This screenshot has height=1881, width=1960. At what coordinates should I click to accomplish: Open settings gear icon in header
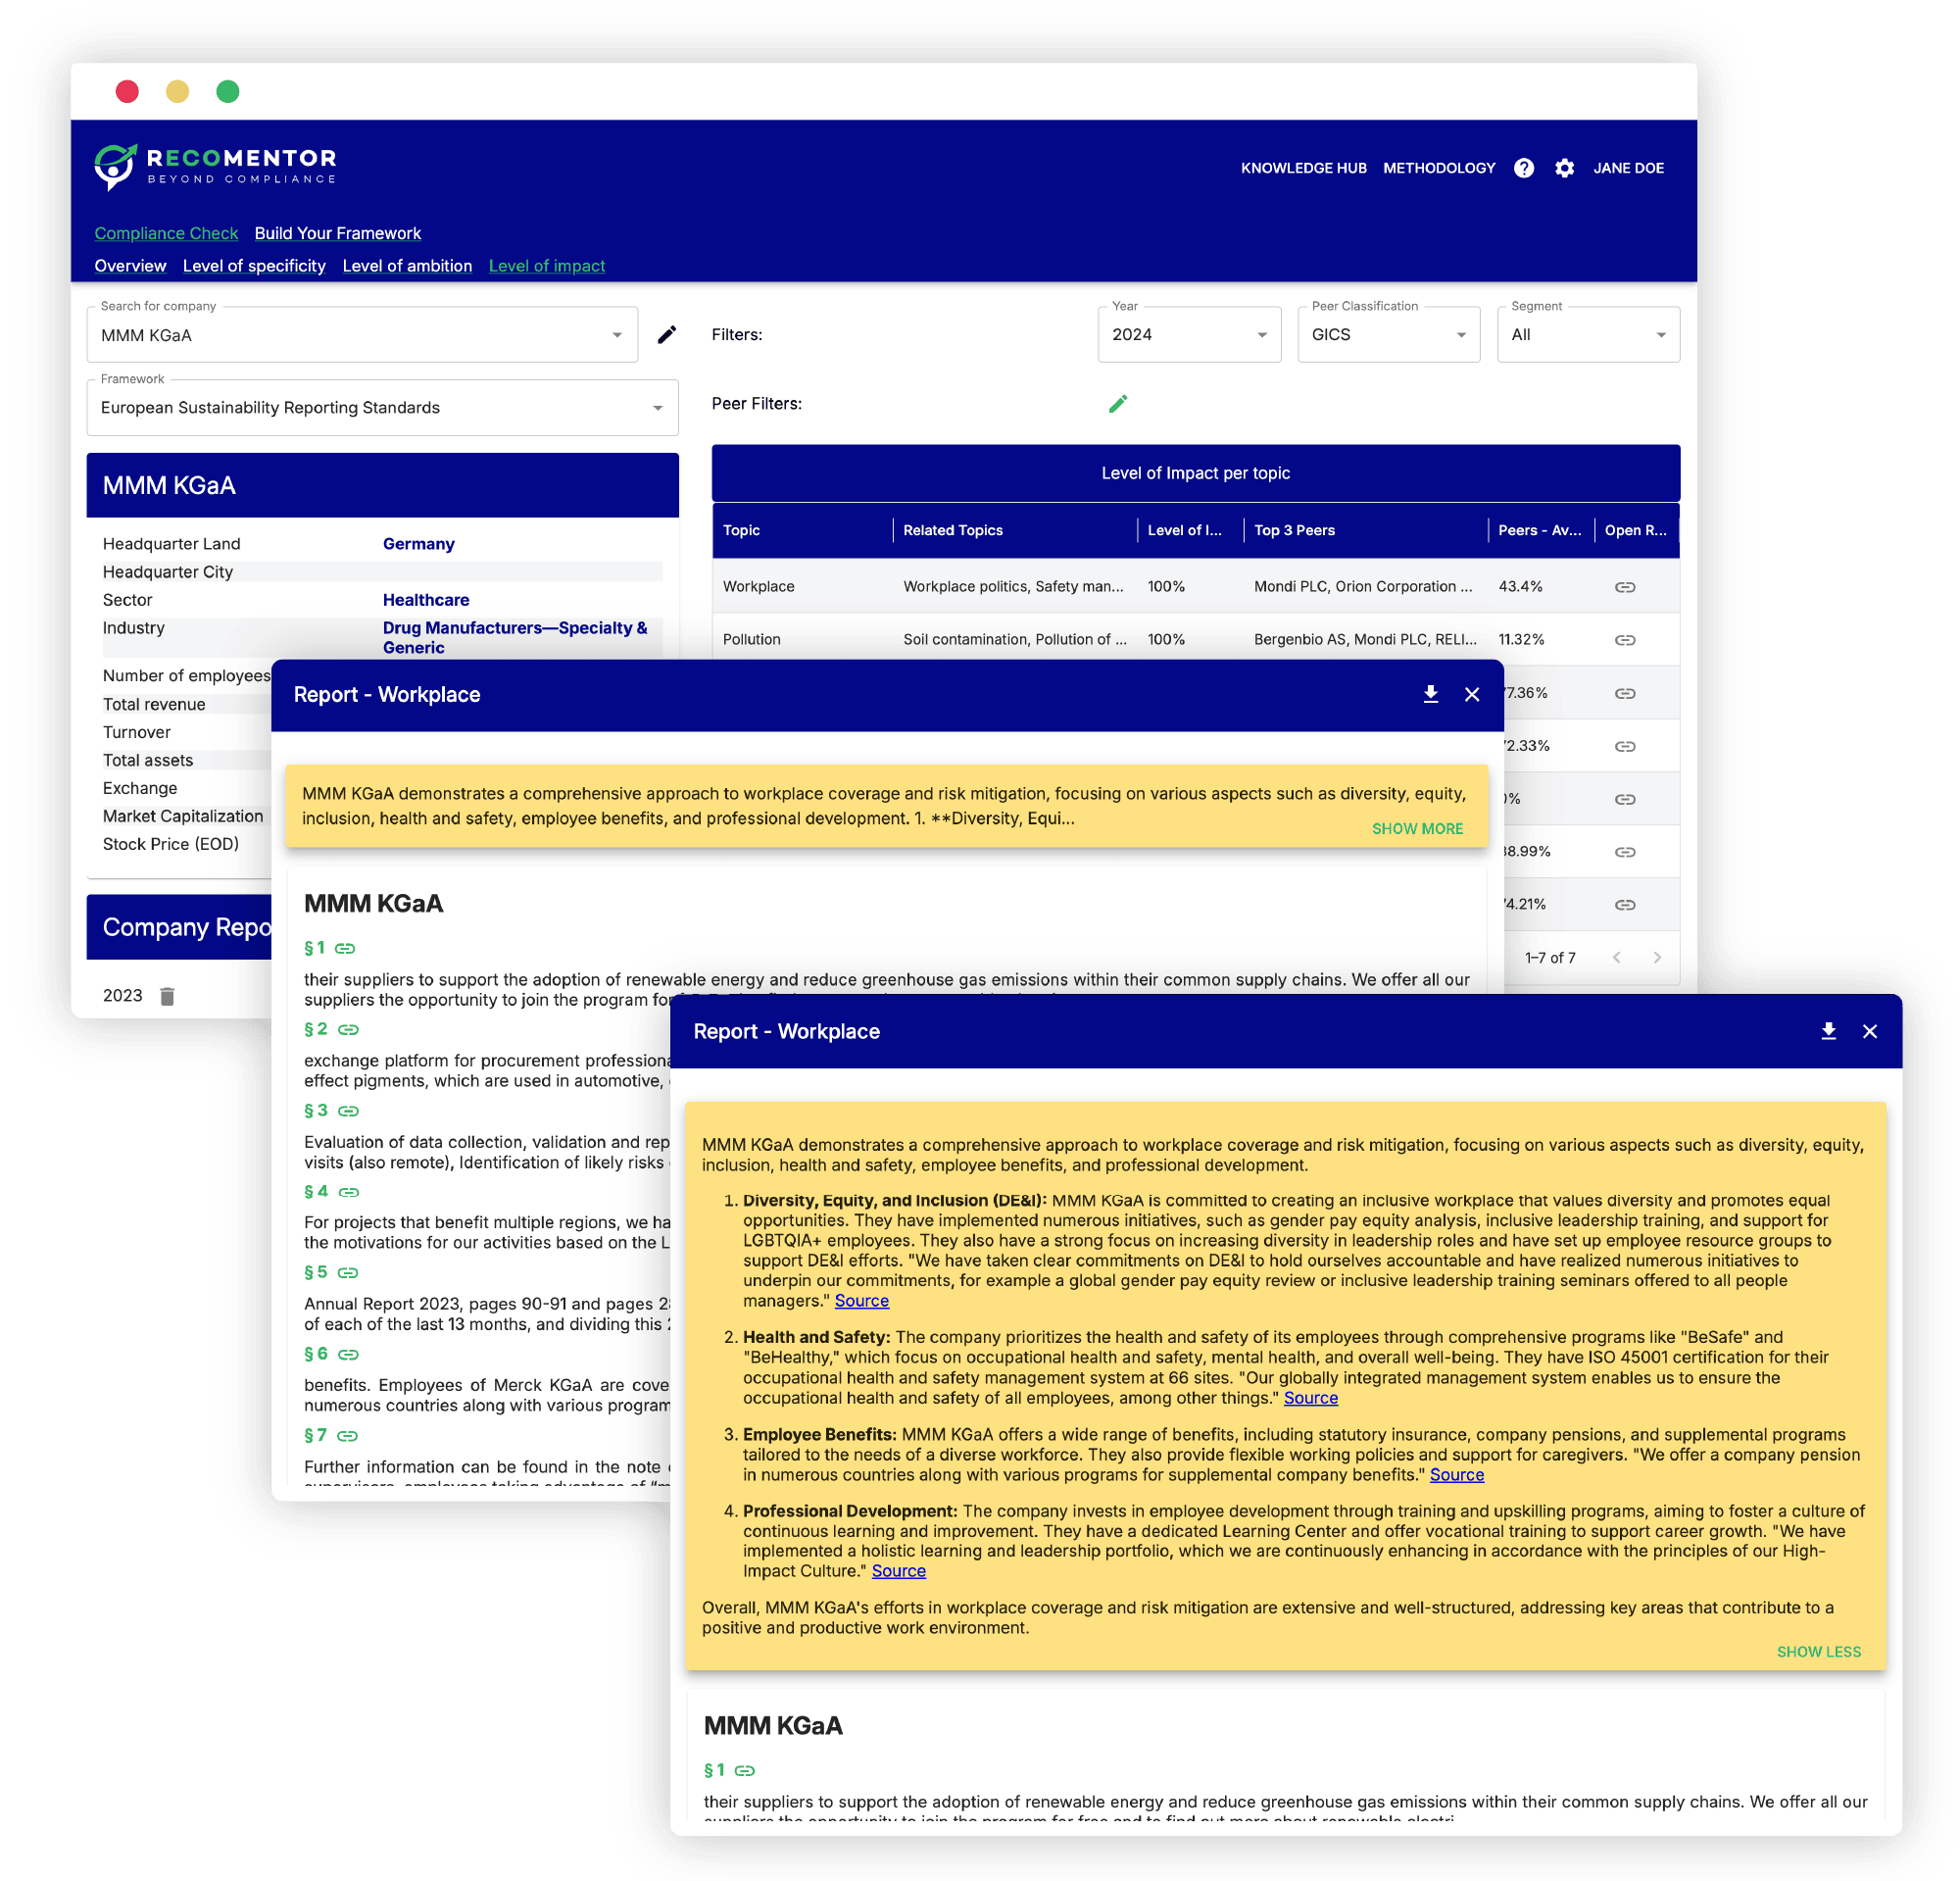point(1564,168)
